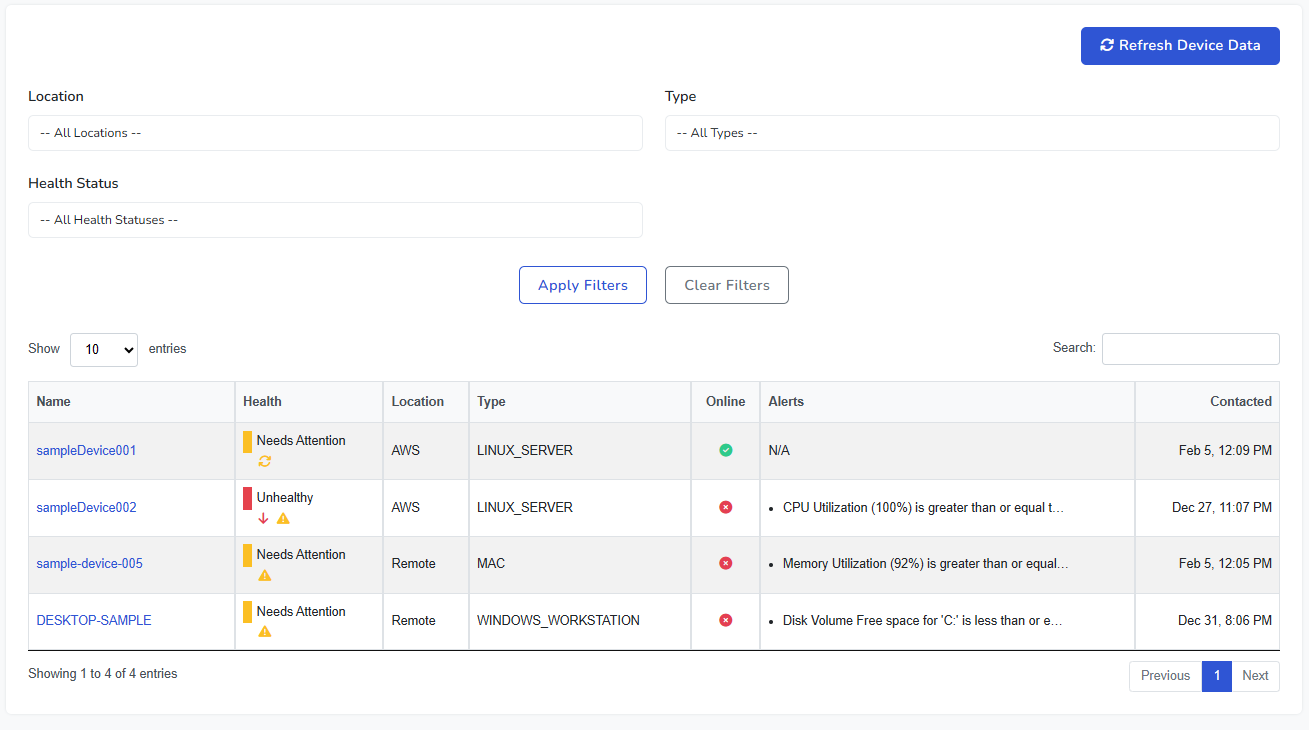The width and height of the screenshot is (1309, 730).
Task: Click the red offline icon for sampleDevice002
Action: [726, 508]
